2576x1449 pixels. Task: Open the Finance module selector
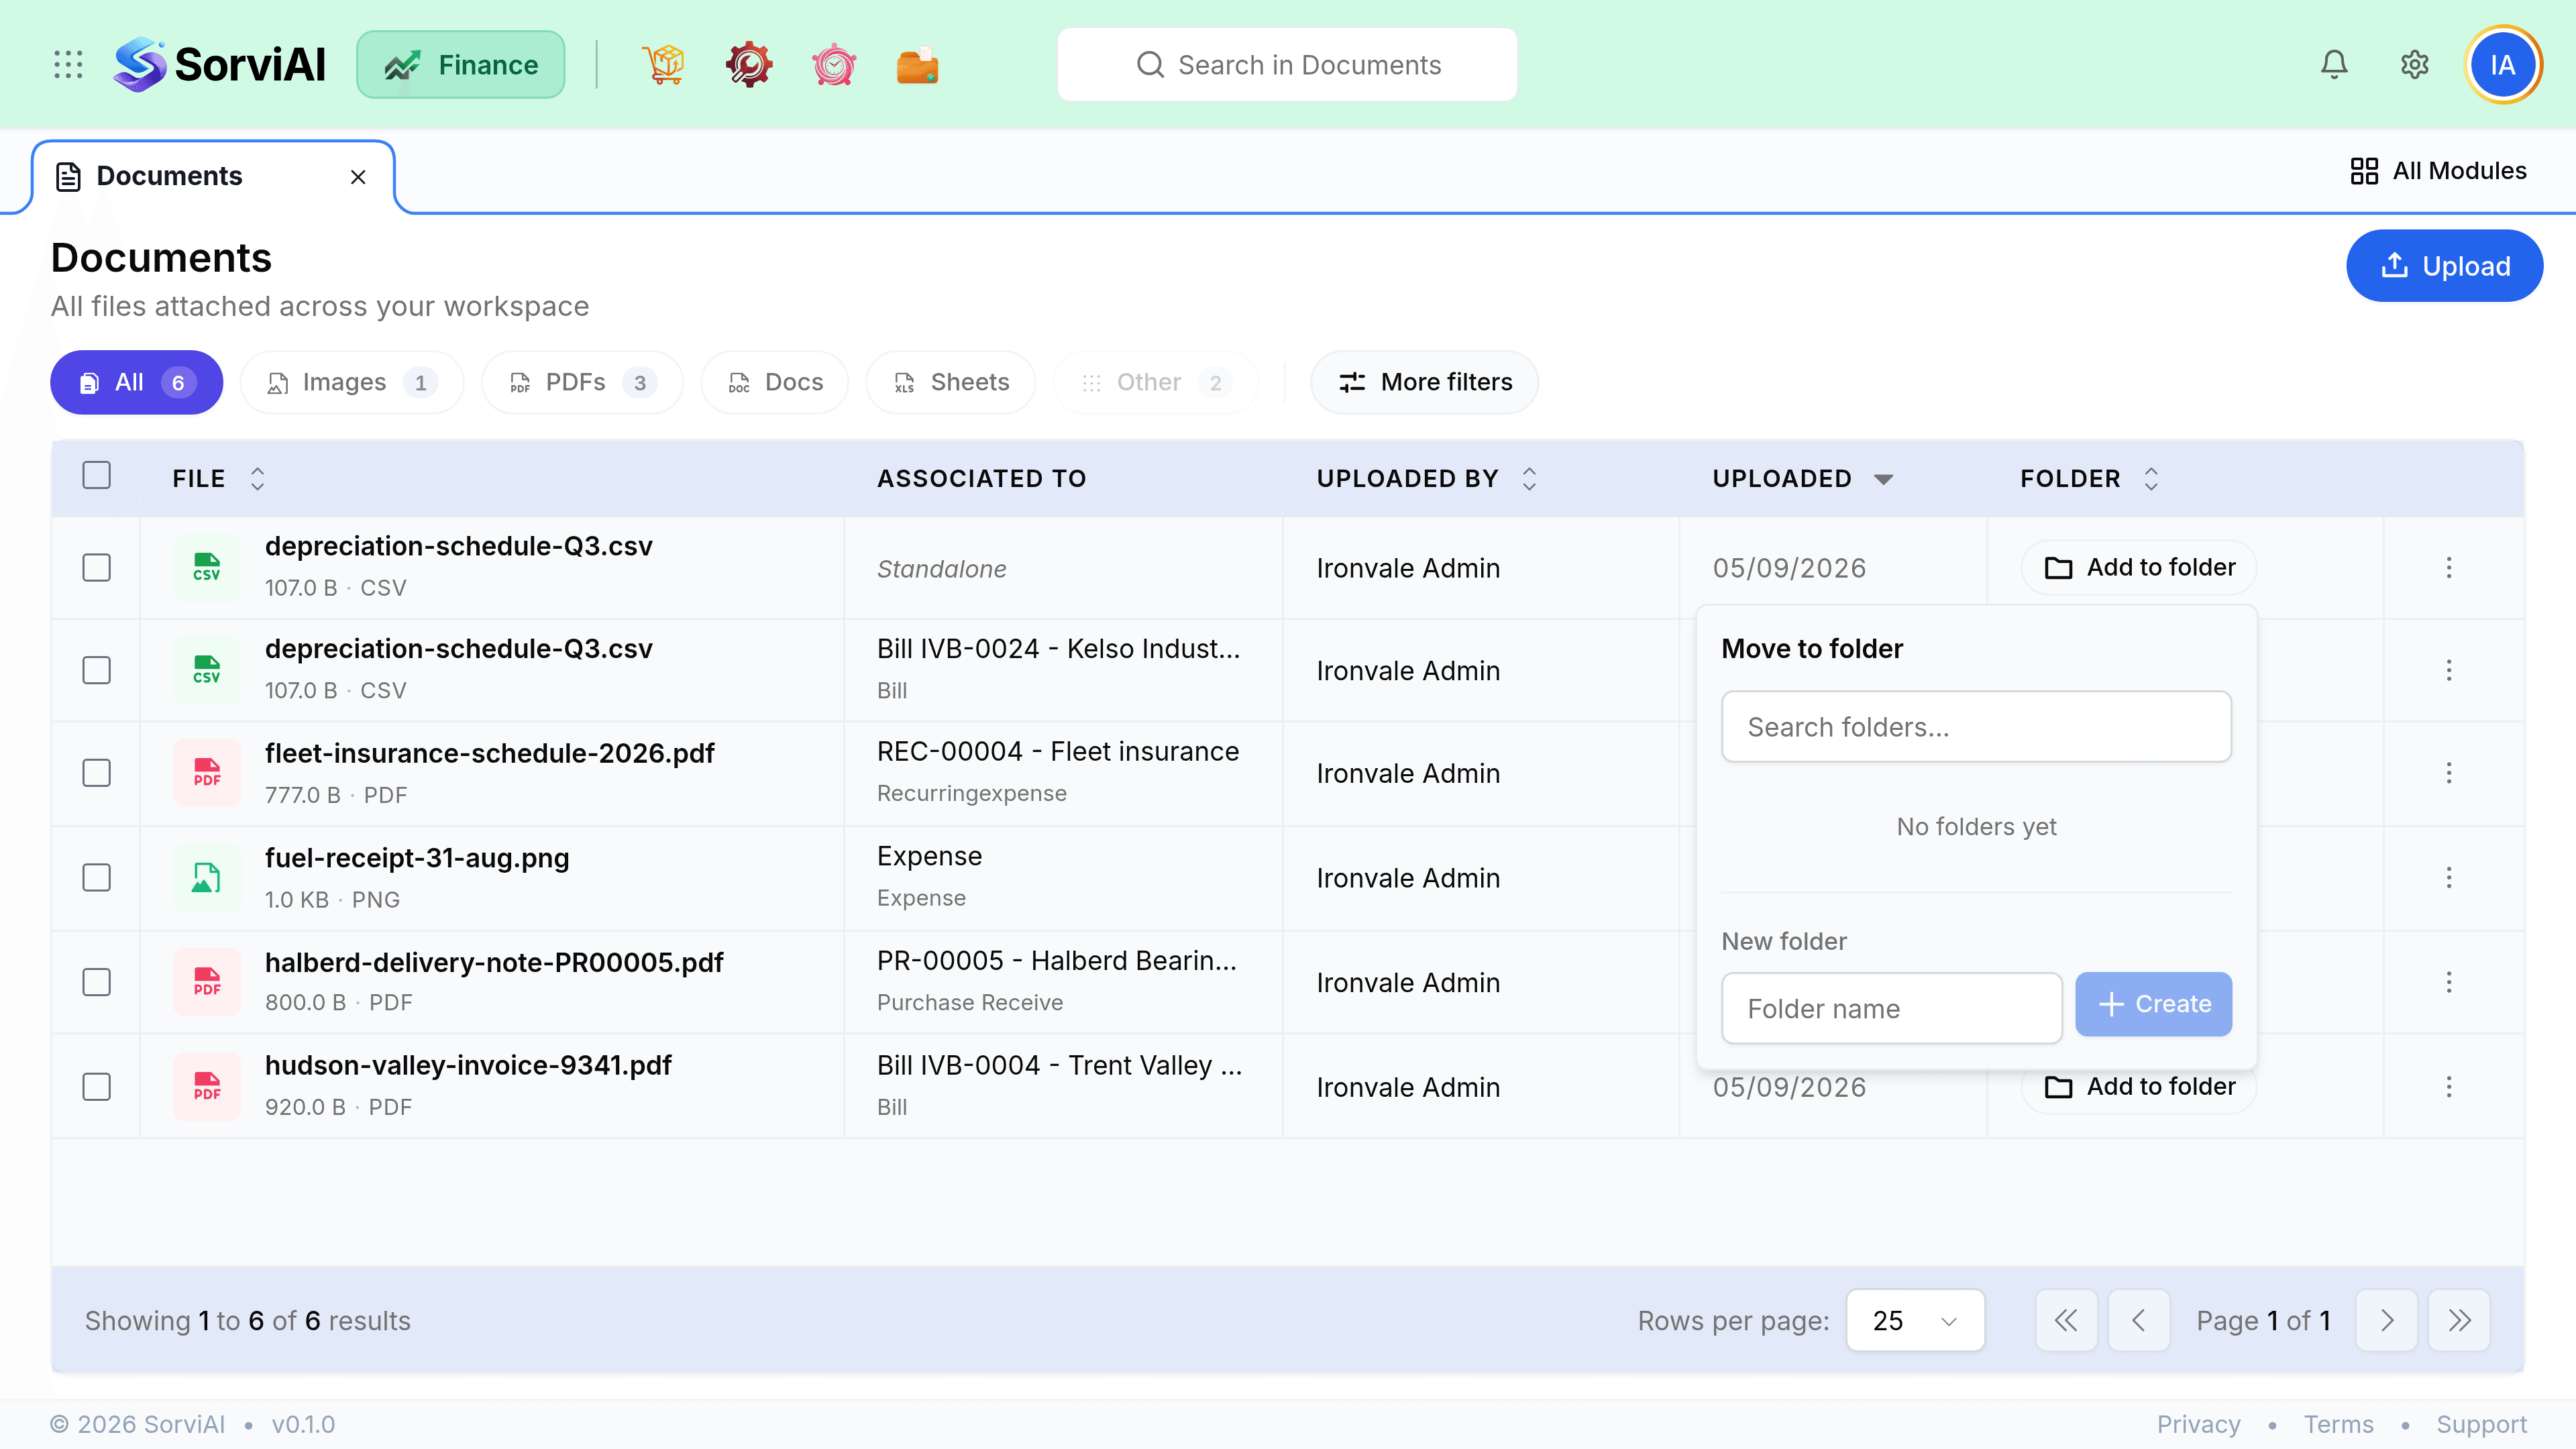pyautogui.click(x=461, y=65)
